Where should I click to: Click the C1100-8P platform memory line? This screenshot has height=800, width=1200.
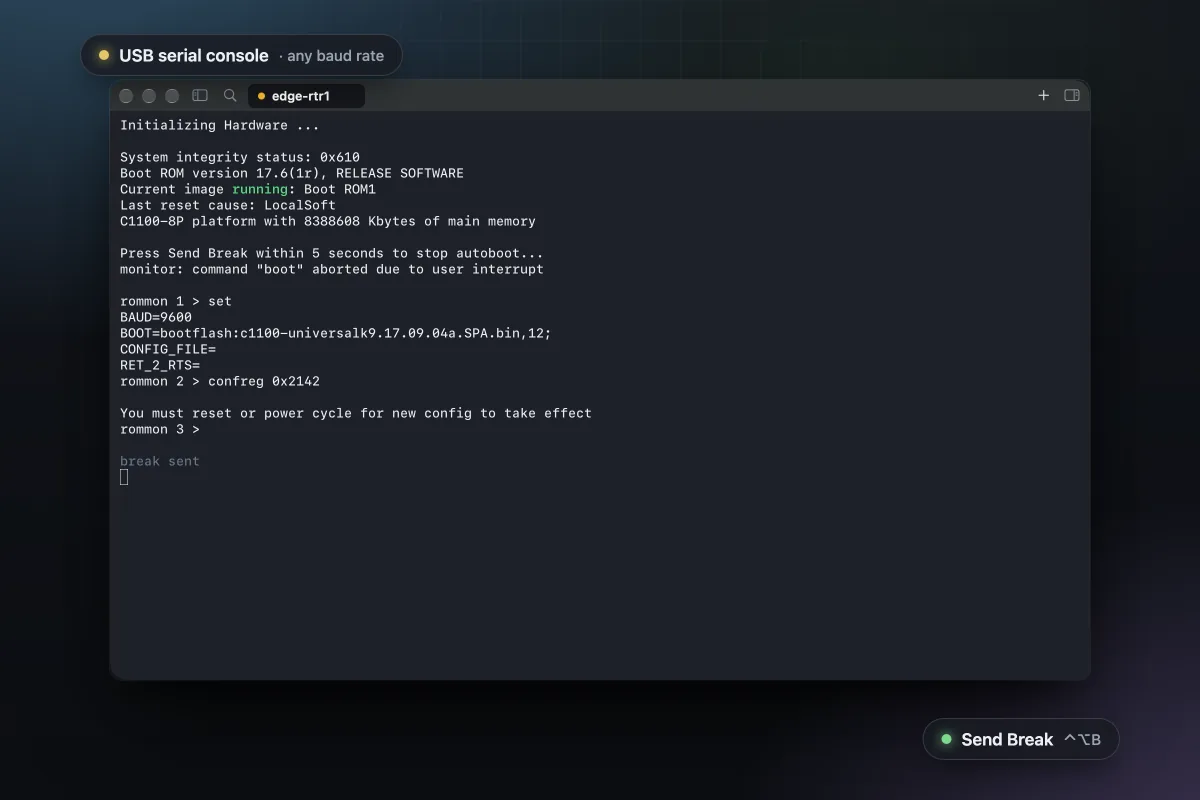click(x=328, y=221)
